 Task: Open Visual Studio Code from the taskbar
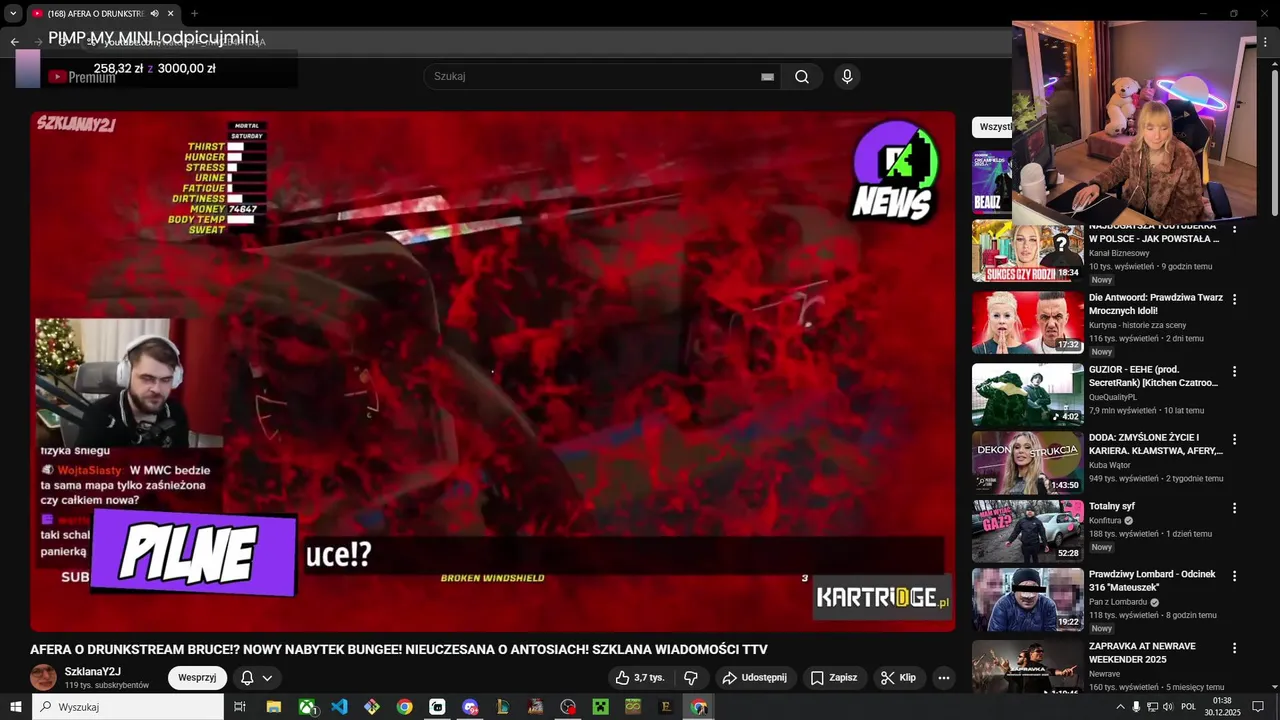[x=339, y=707]
